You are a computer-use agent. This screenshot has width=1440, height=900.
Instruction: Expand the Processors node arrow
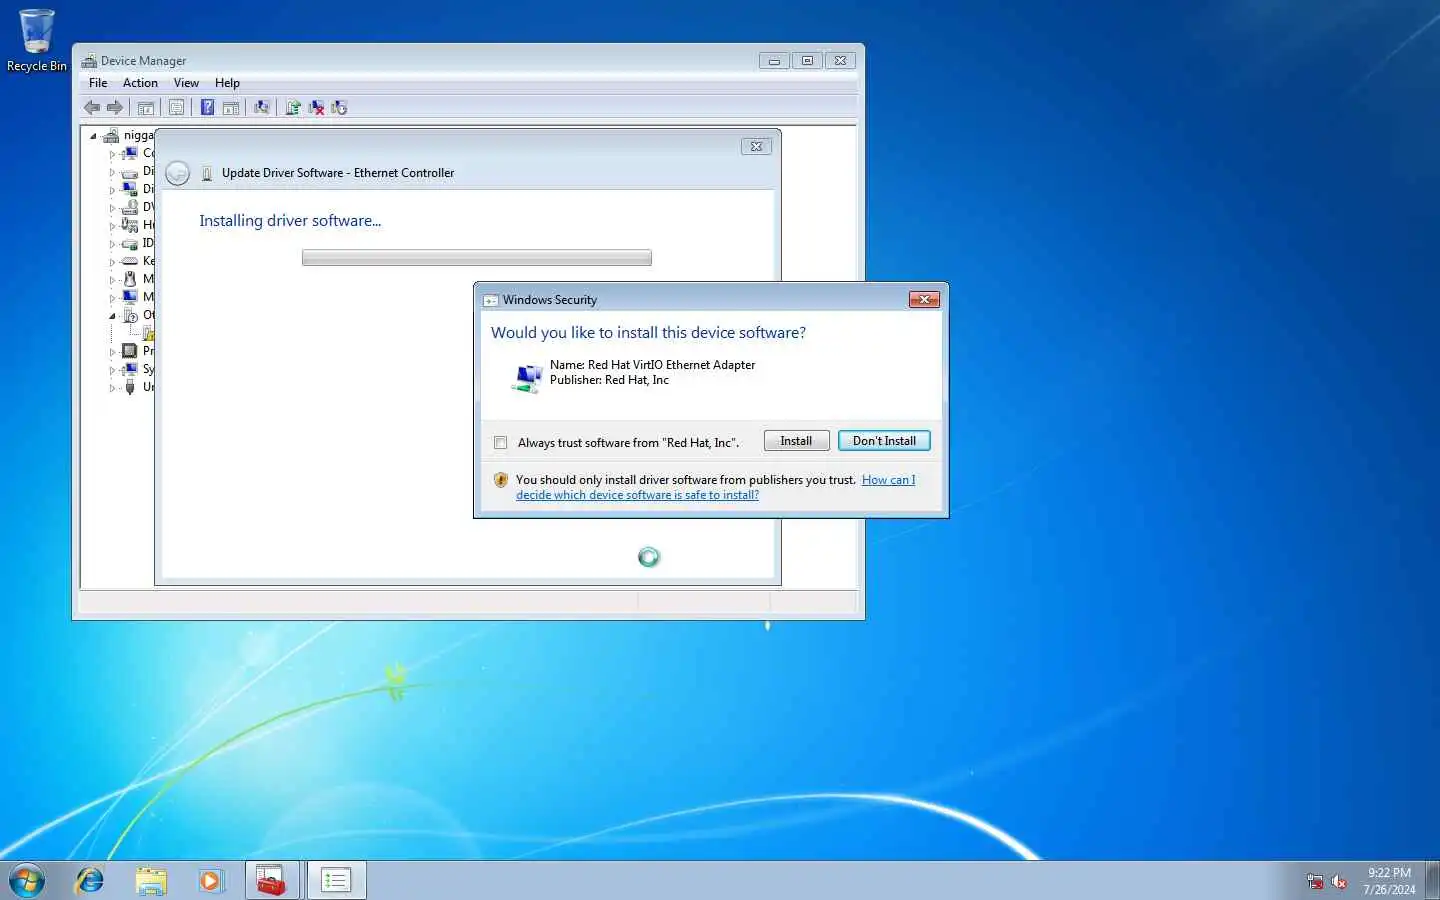coord(112,352)
